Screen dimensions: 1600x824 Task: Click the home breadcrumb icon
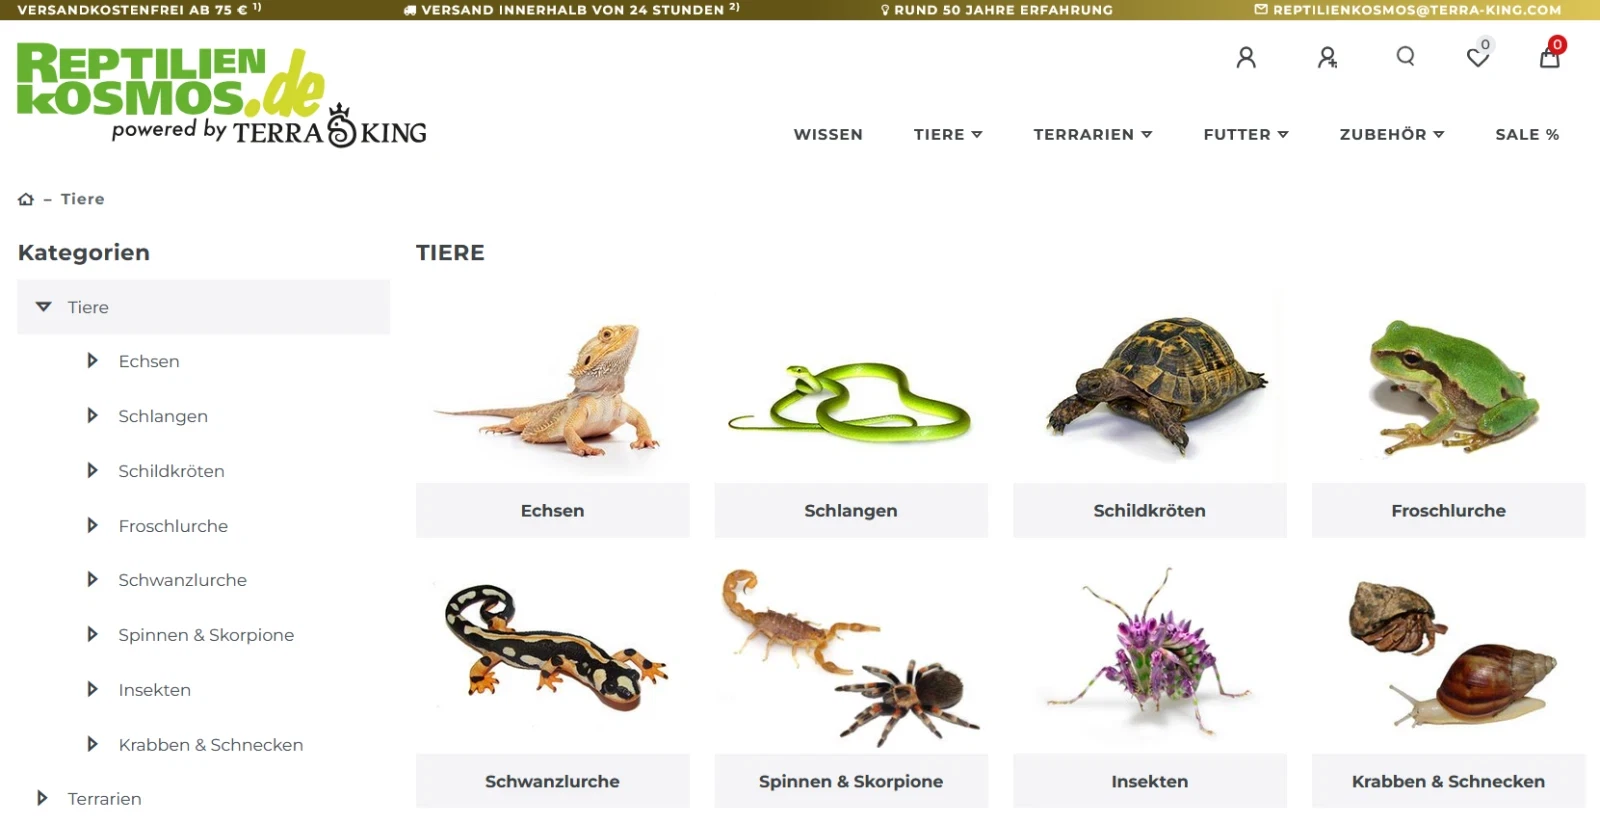[26, 199]
